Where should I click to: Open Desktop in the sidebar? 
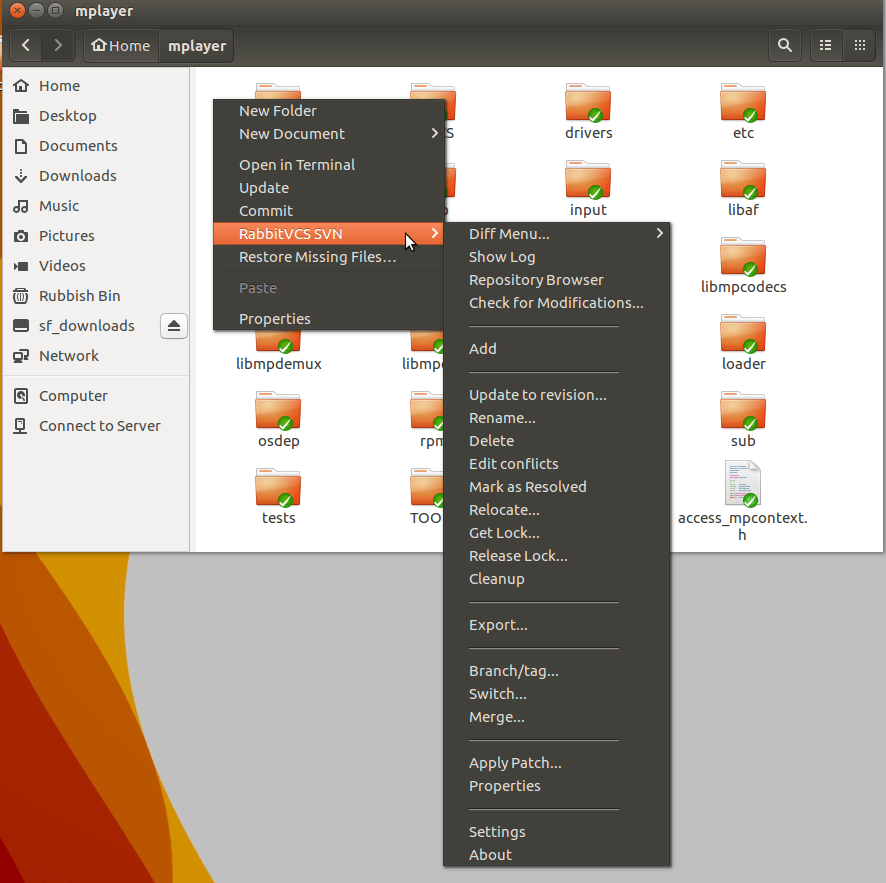pos(96,116)
